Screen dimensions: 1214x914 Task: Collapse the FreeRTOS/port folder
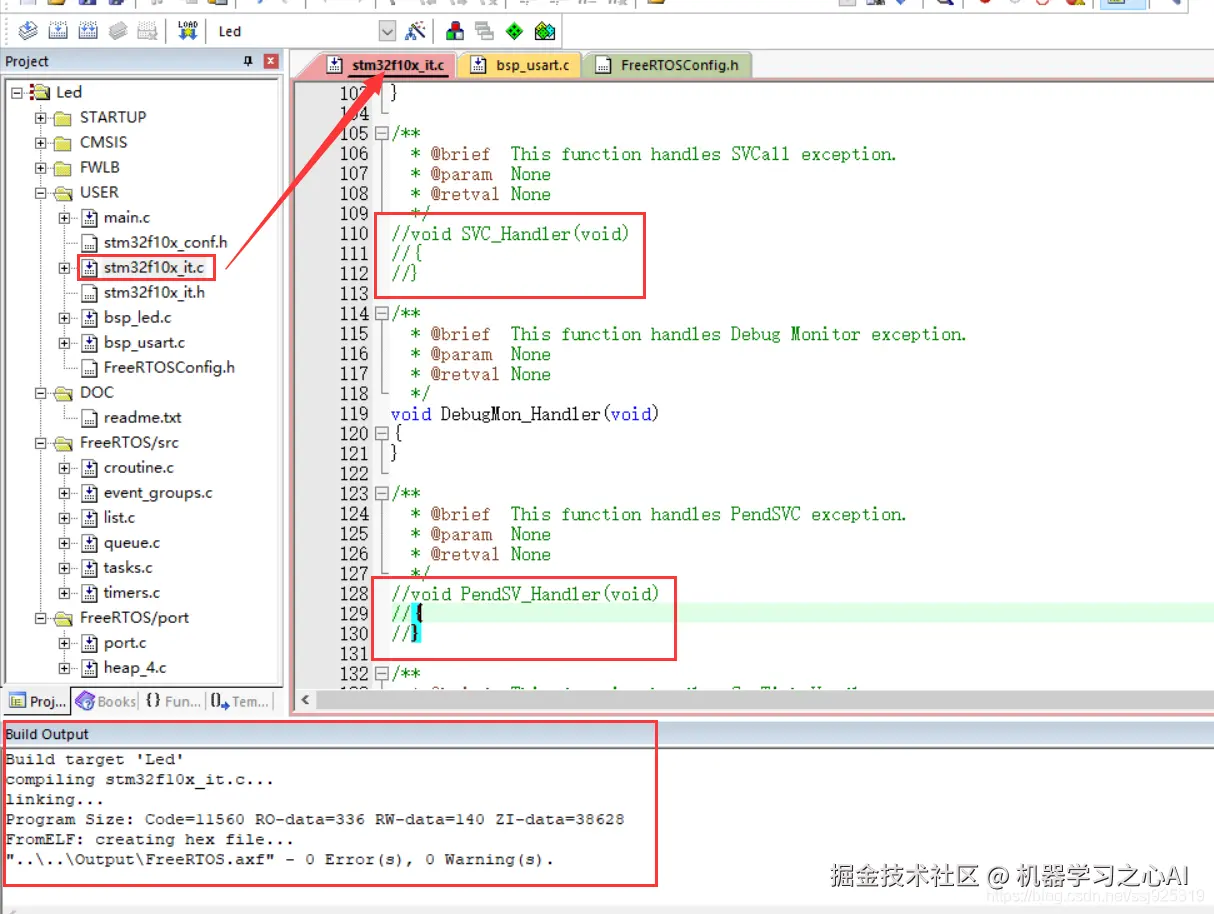[41, 617]
